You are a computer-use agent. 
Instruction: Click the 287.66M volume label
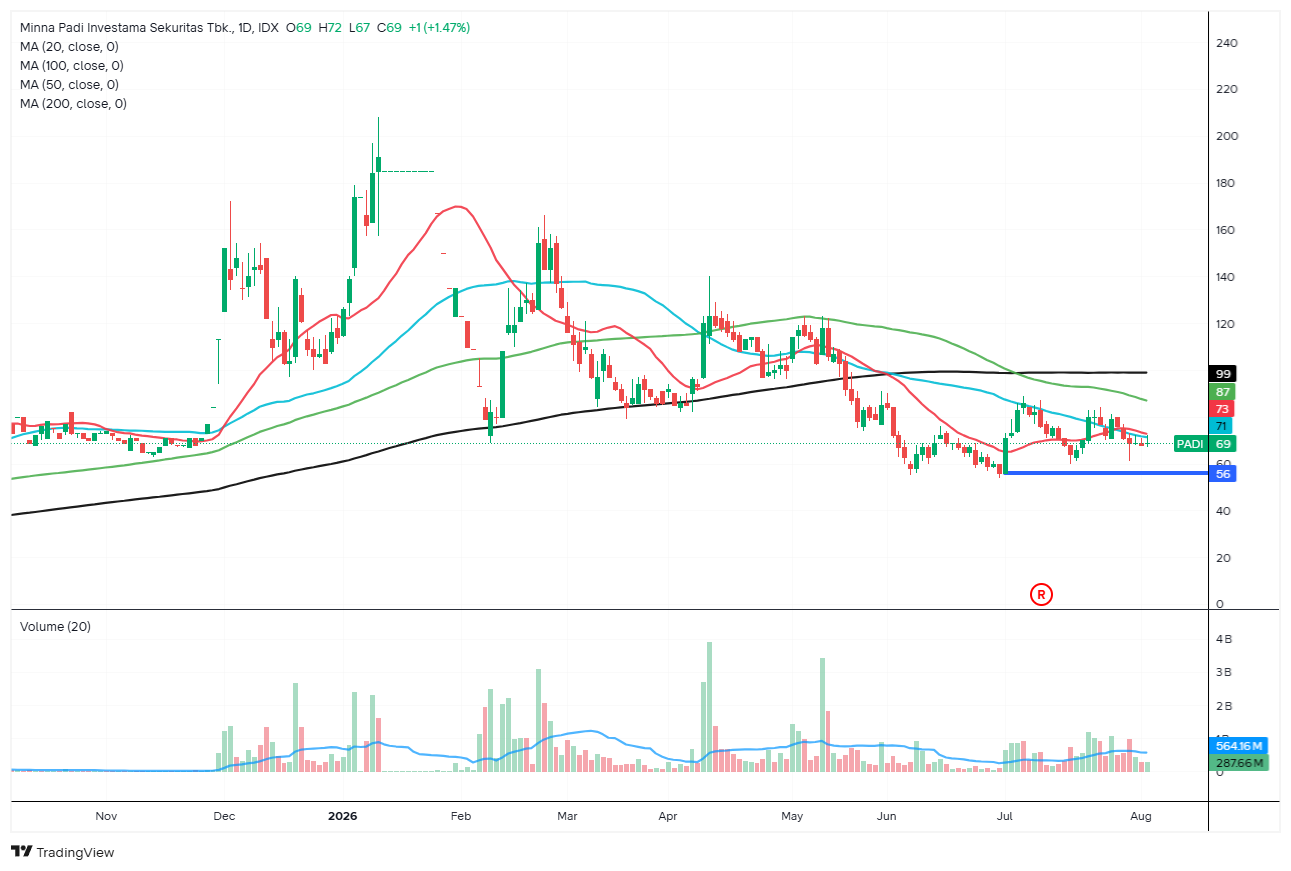1240,764
